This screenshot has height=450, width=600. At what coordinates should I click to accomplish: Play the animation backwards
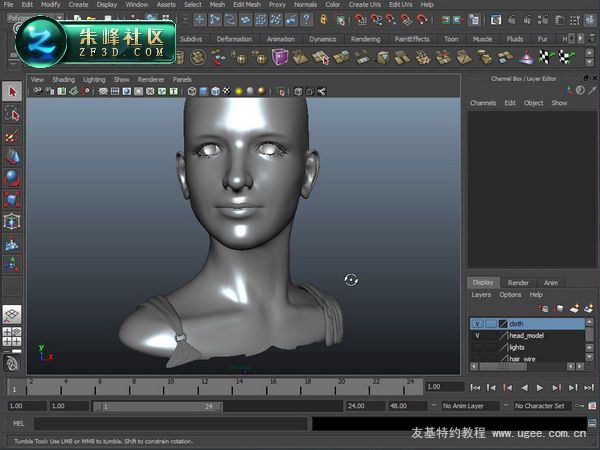[524, 388]
